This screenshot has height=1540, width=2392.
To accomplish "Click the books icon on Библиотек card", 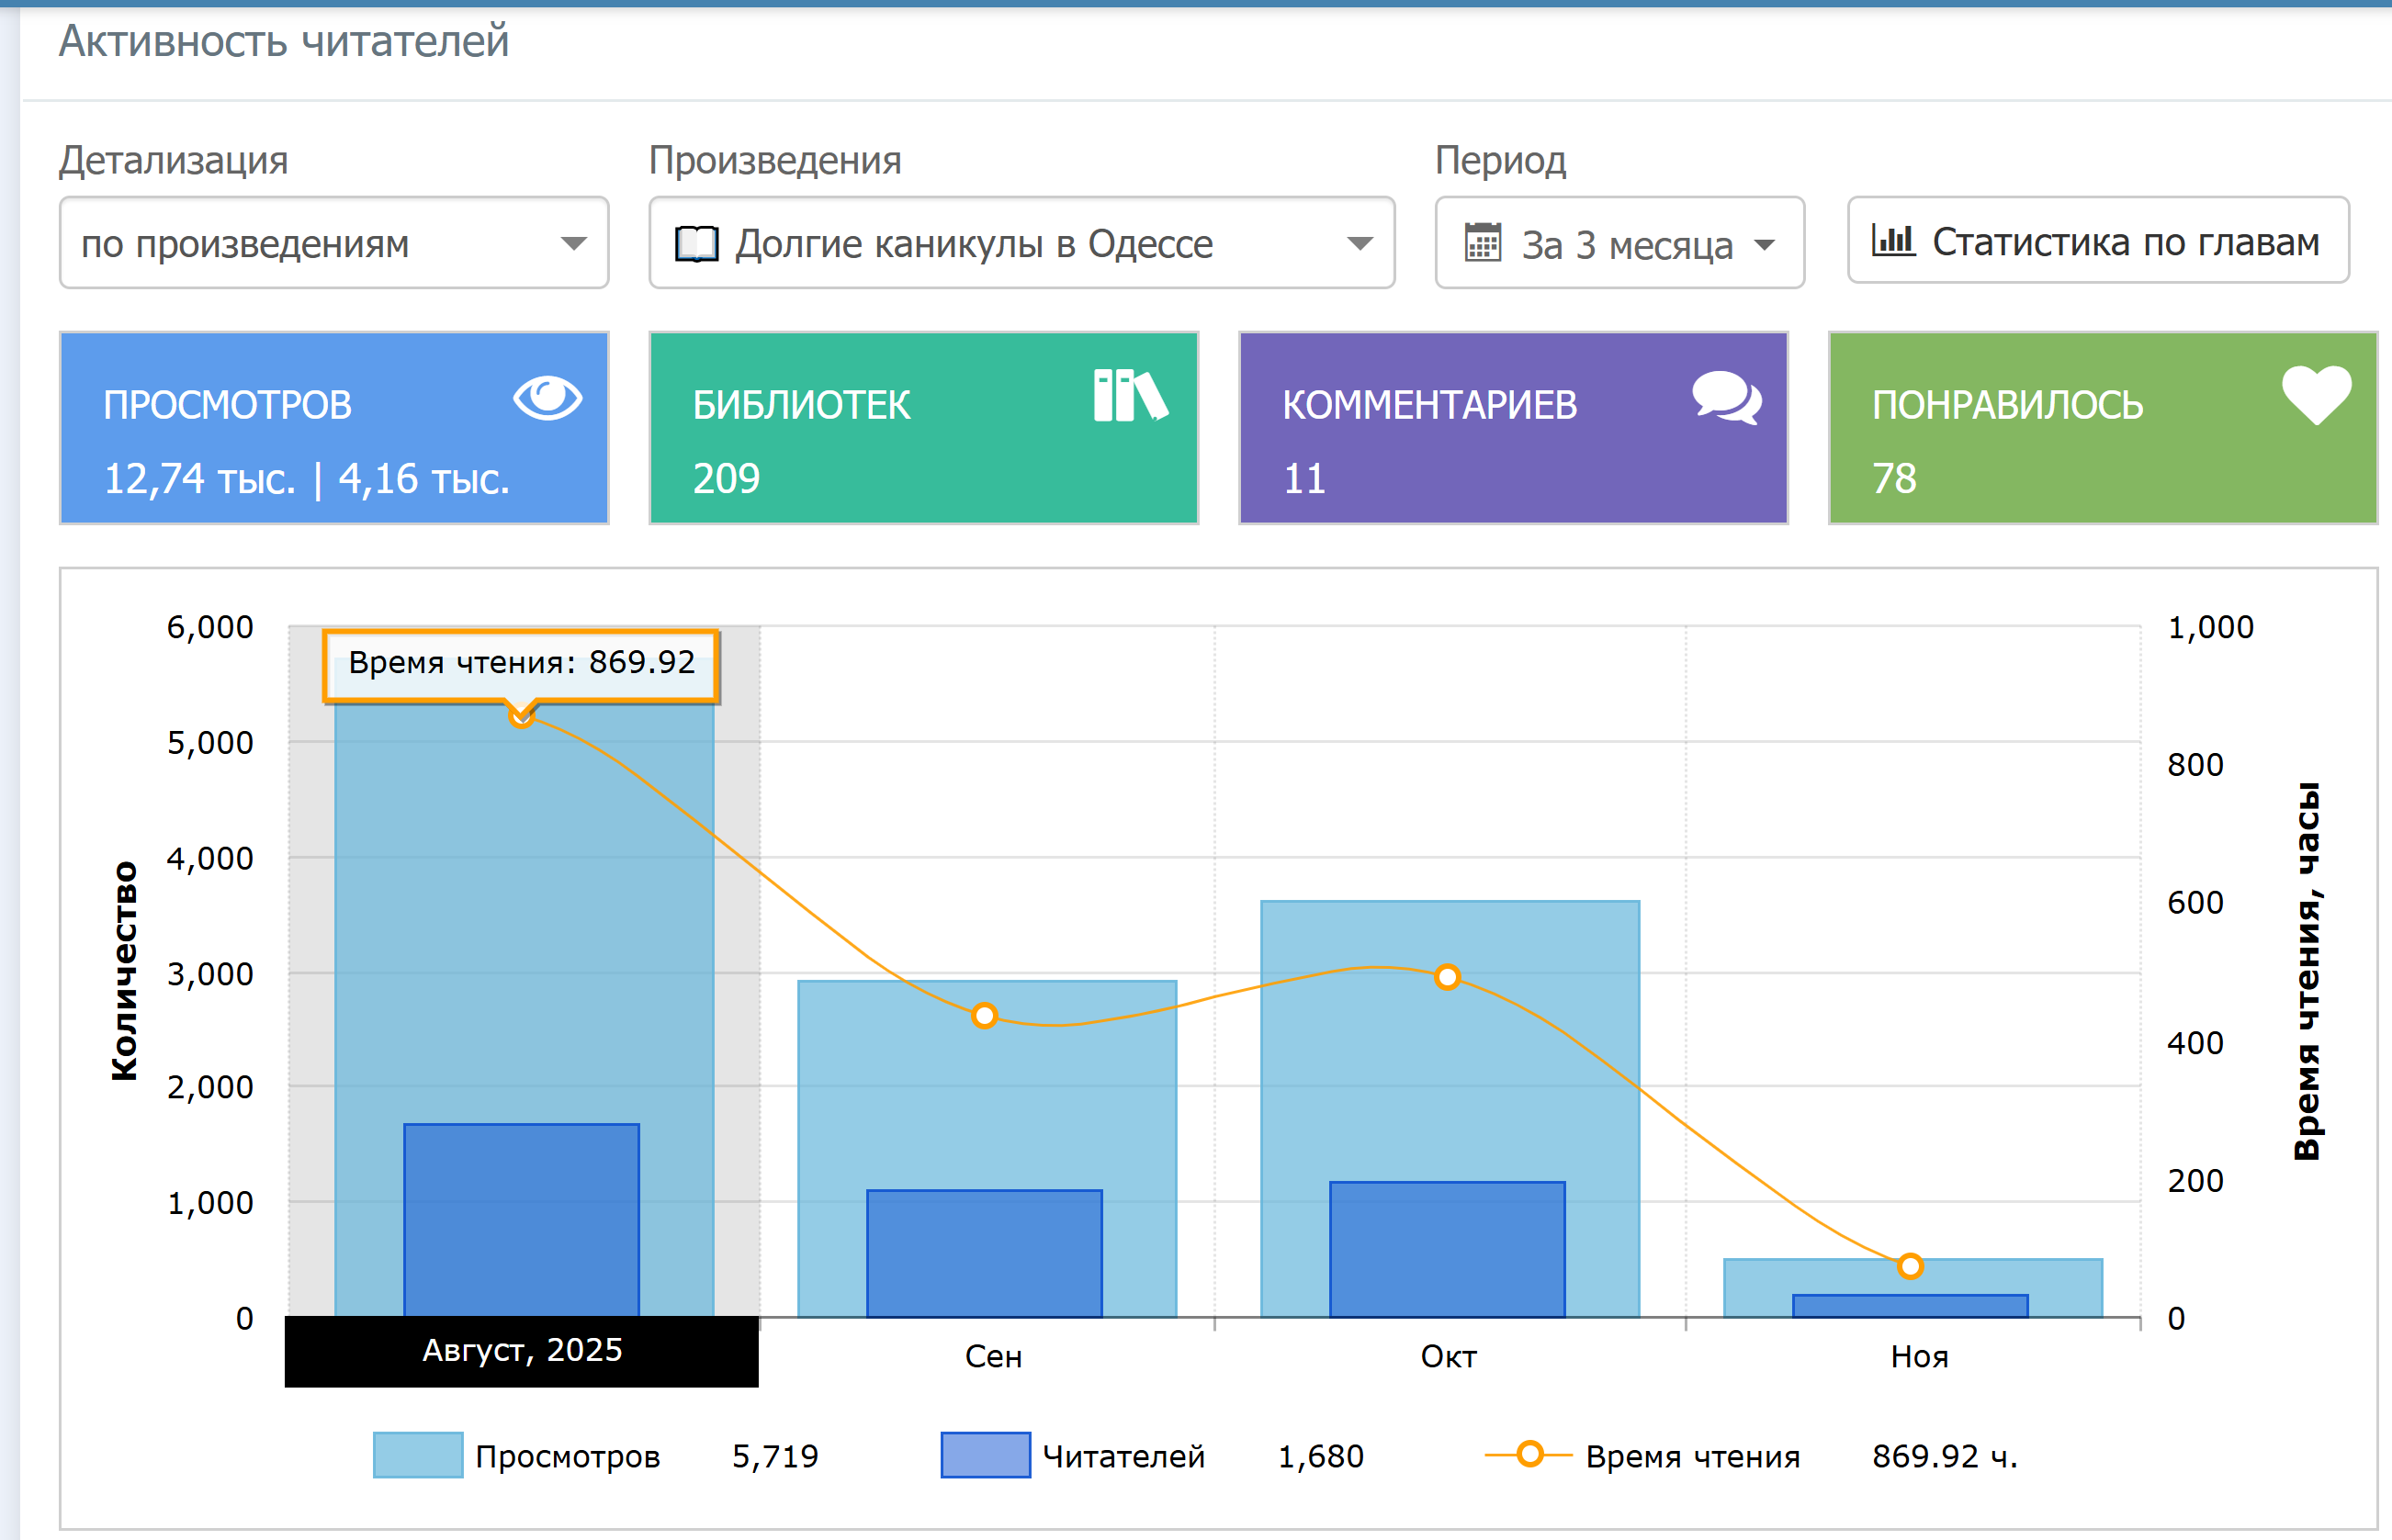I will 1129,396.
